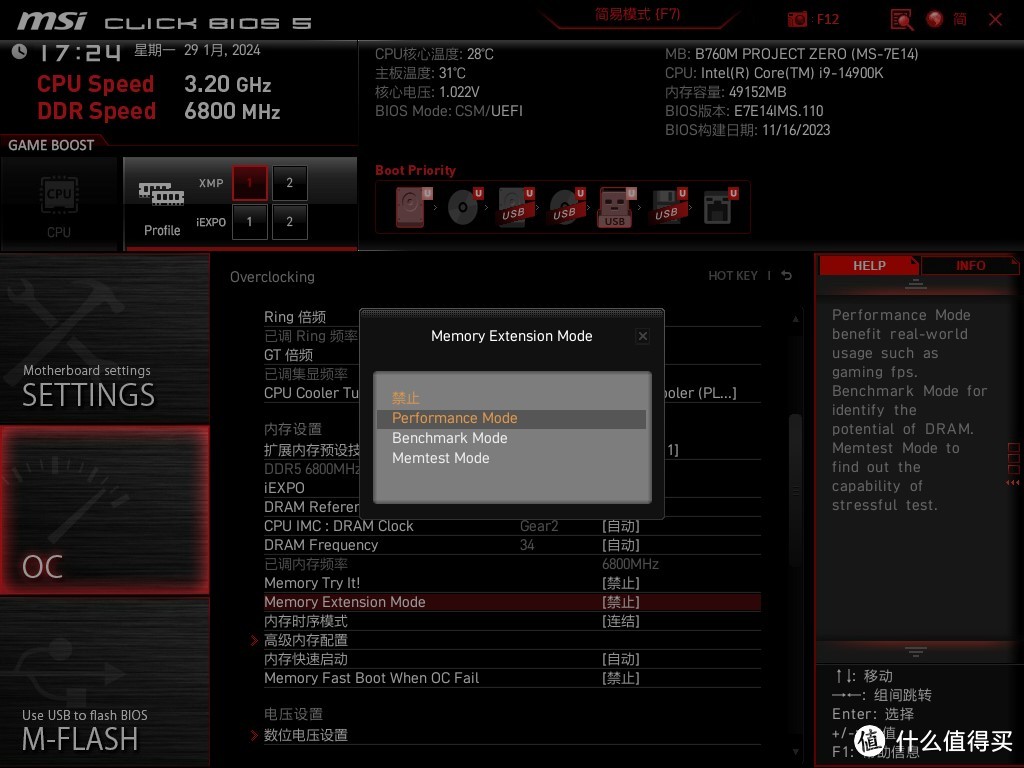
Task: Open Memory Extension Mode [禁止] value
Action: (x=620, y=602)
